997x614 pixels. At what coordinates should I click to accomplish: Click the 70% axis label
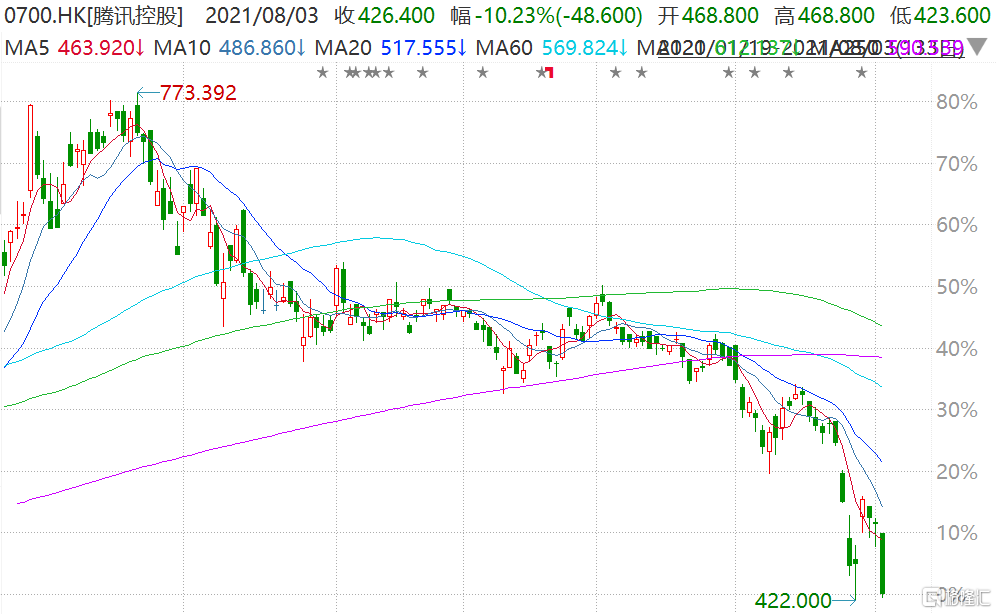point(956,164)
